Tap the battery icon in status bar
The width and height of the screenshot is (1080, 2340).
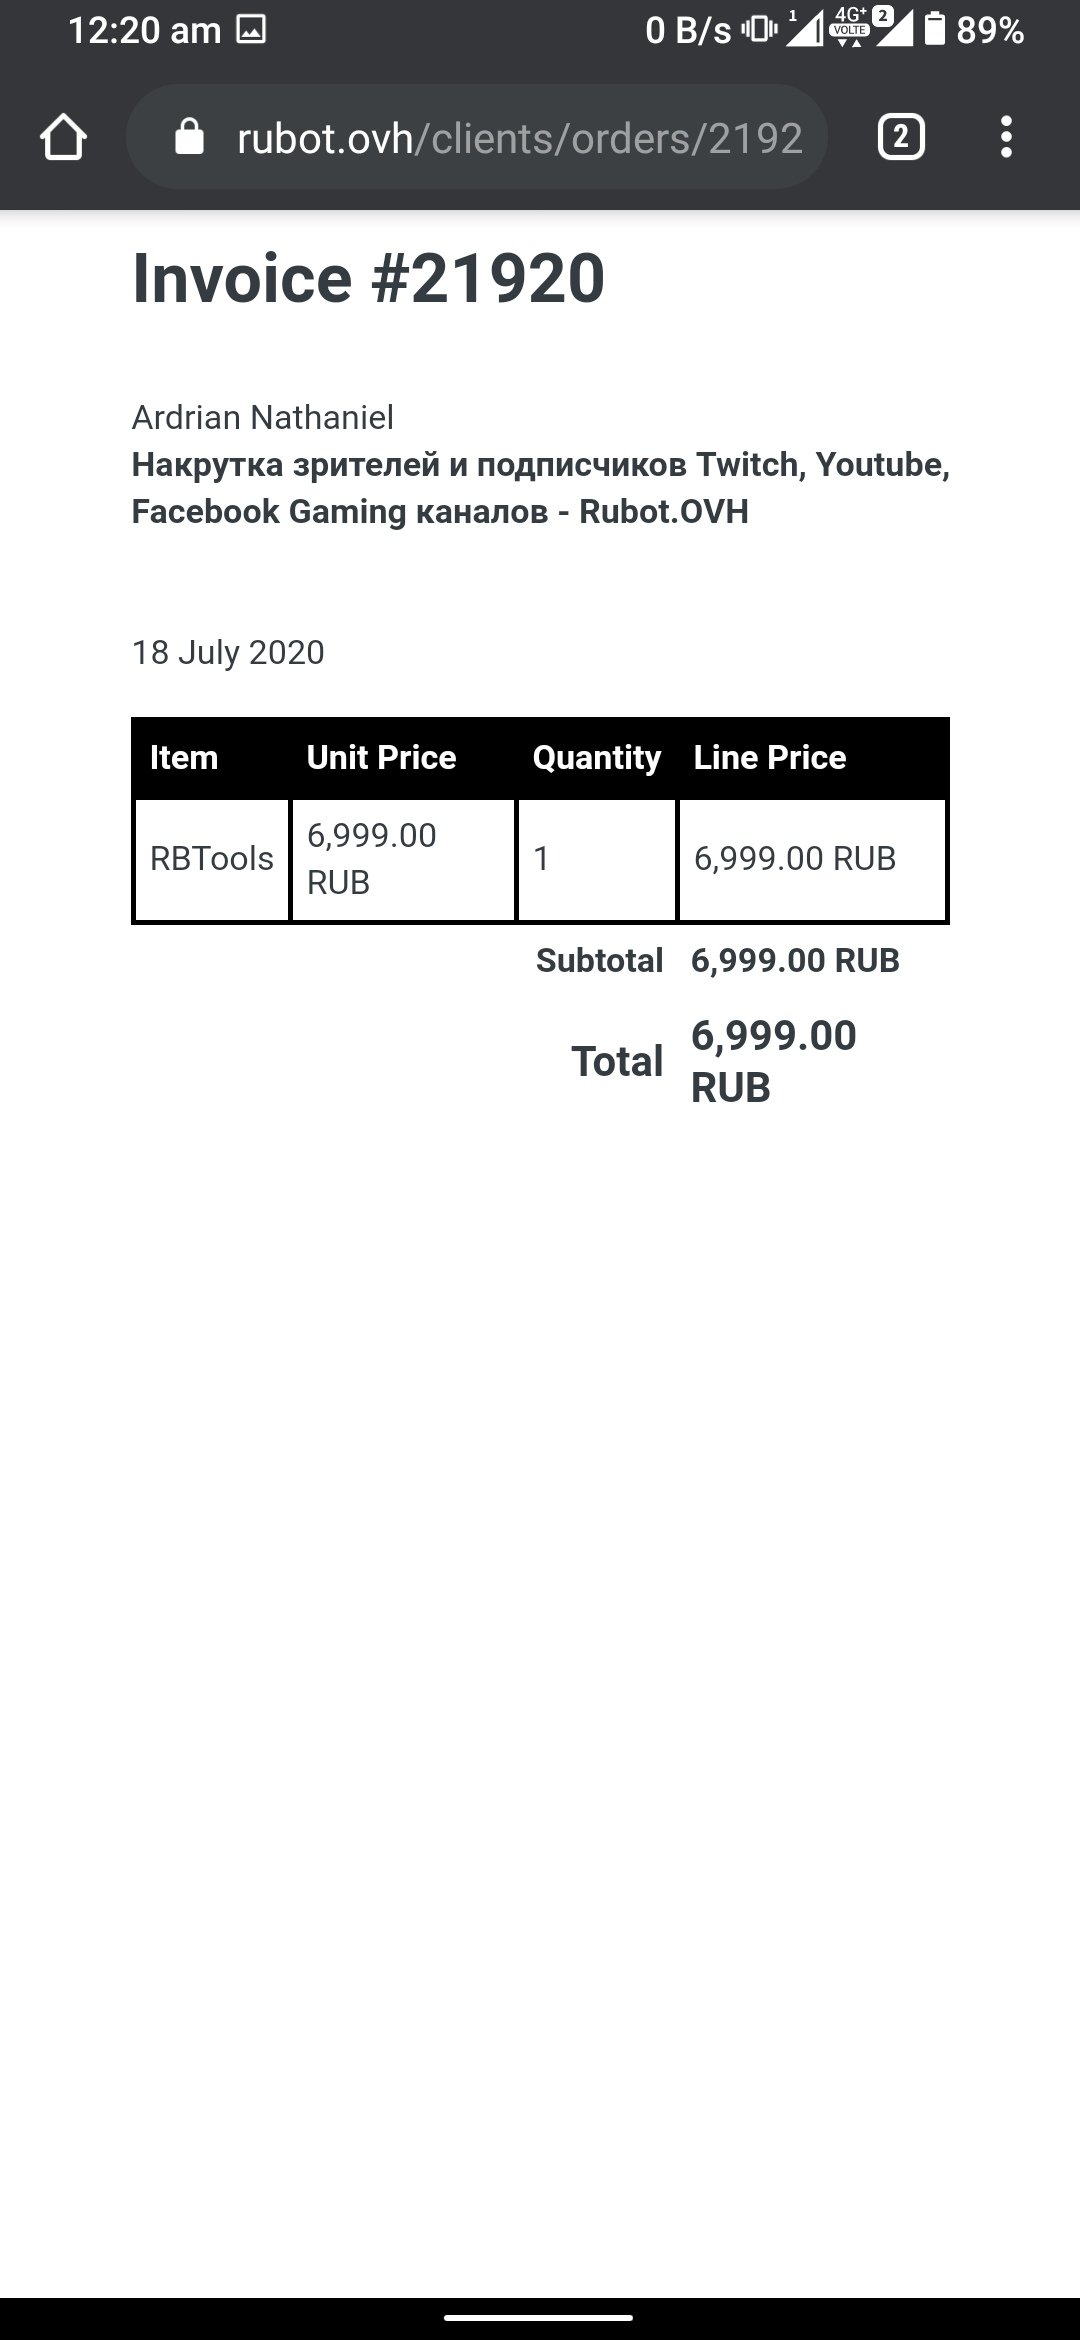[x=934, y=30]
